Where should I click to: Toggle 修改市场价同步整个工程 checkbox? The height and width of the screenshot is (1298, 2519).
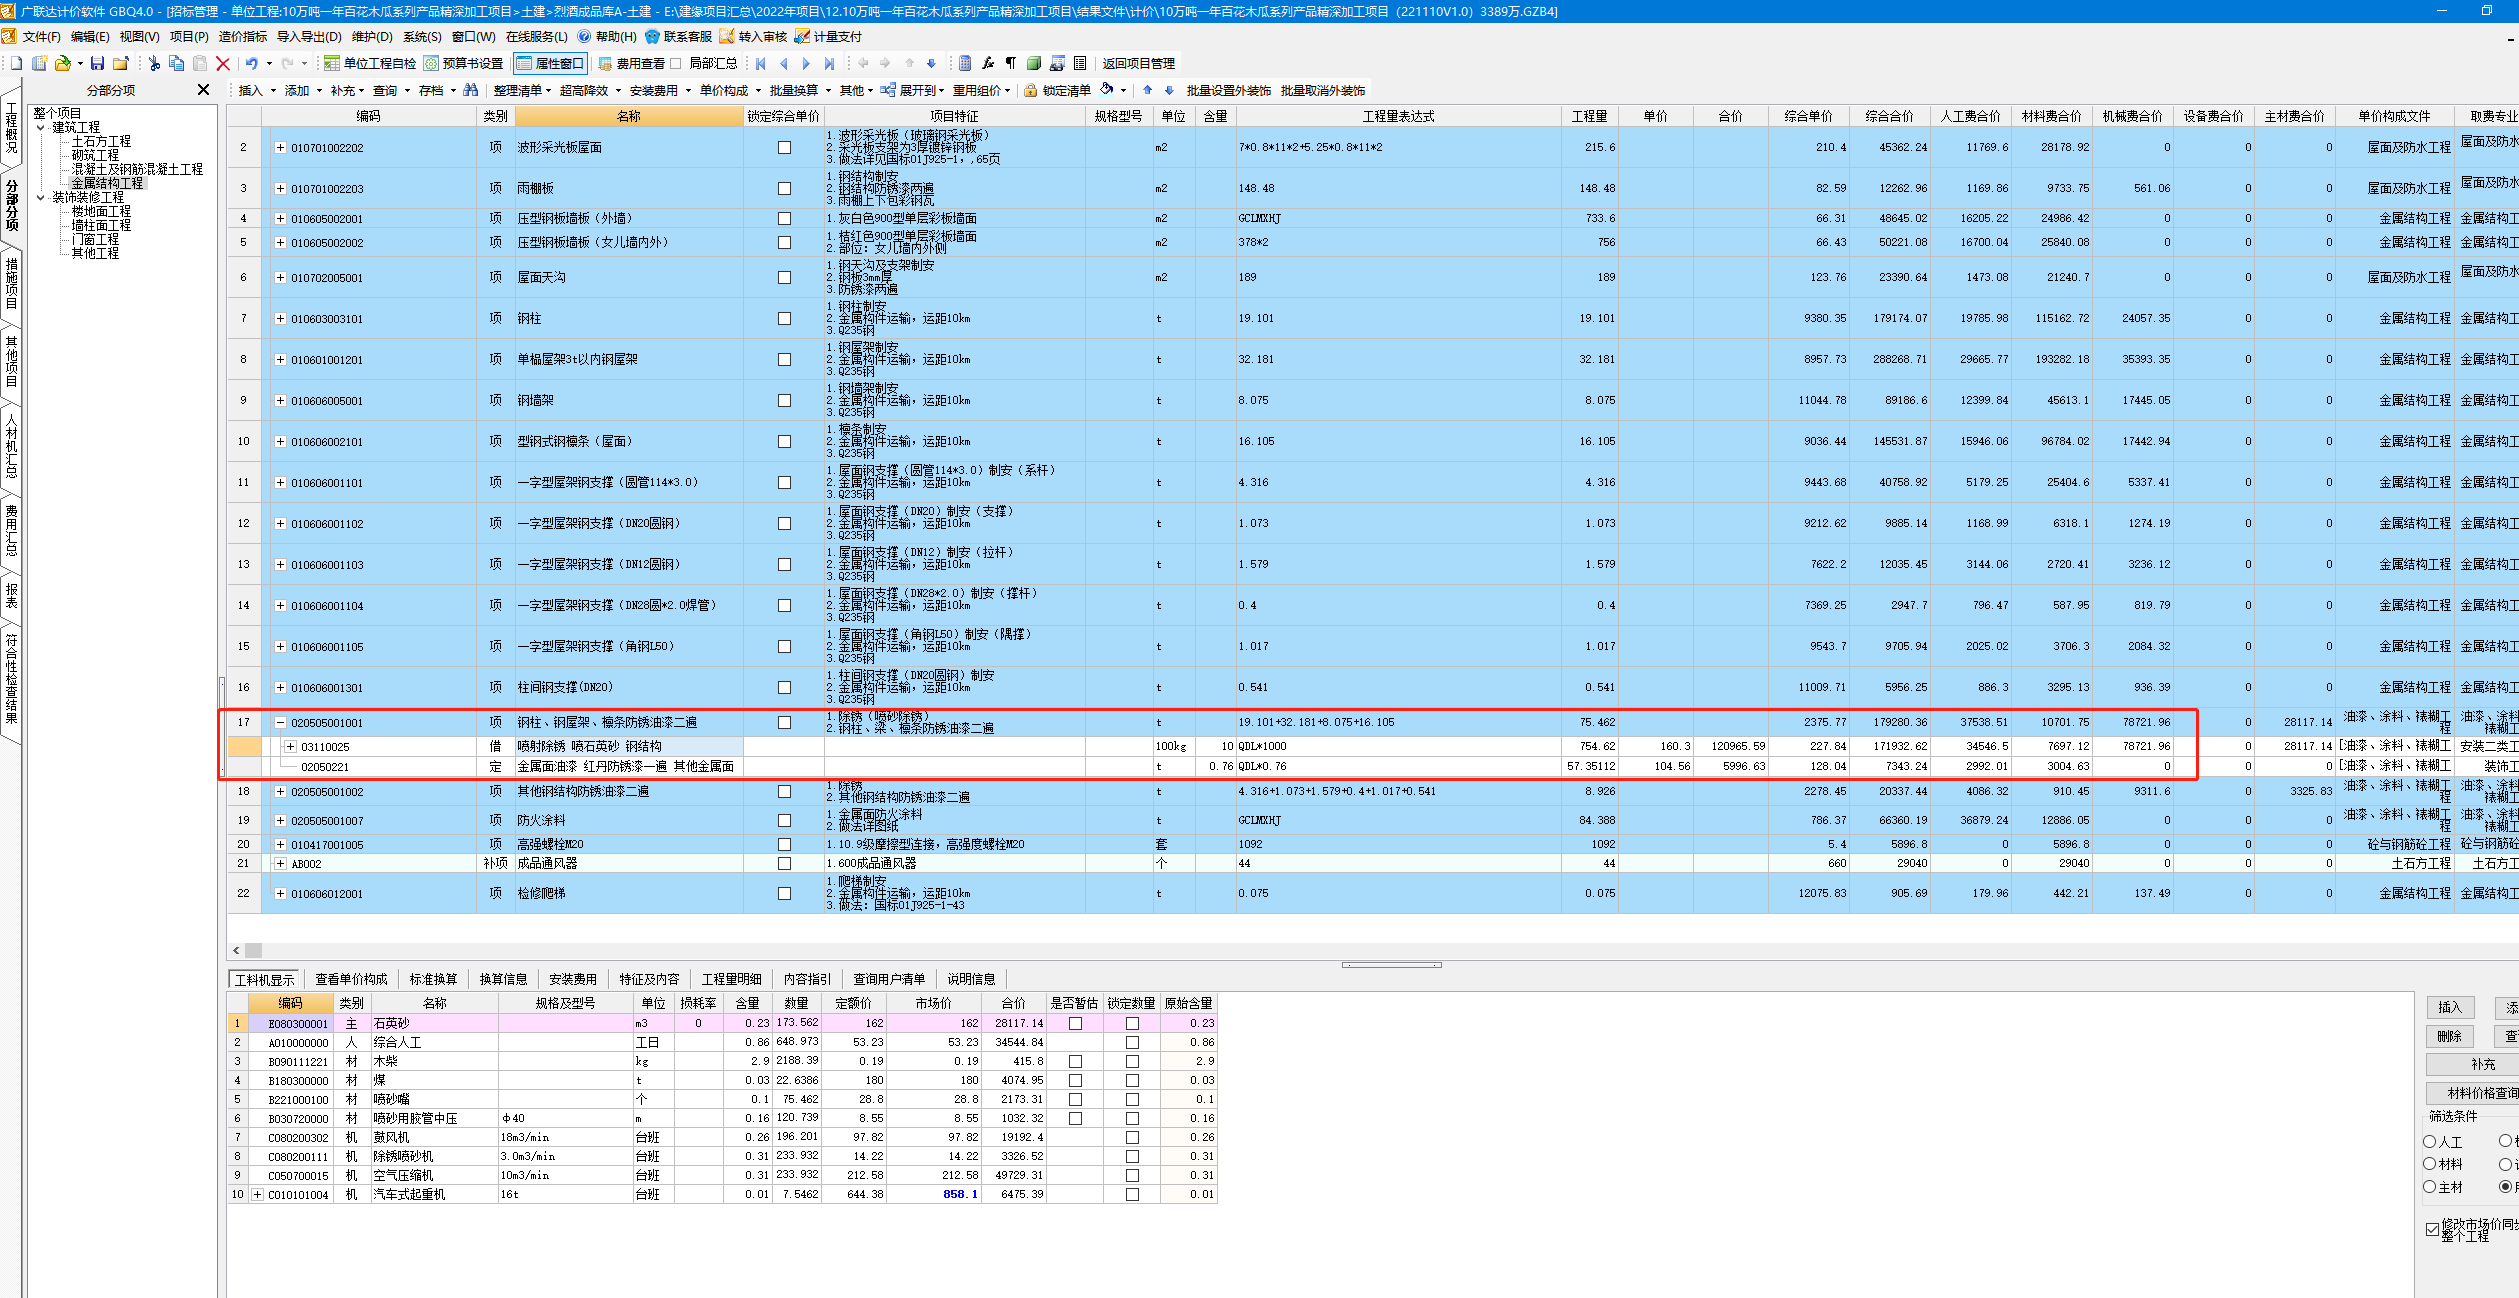(2432, 1229)
